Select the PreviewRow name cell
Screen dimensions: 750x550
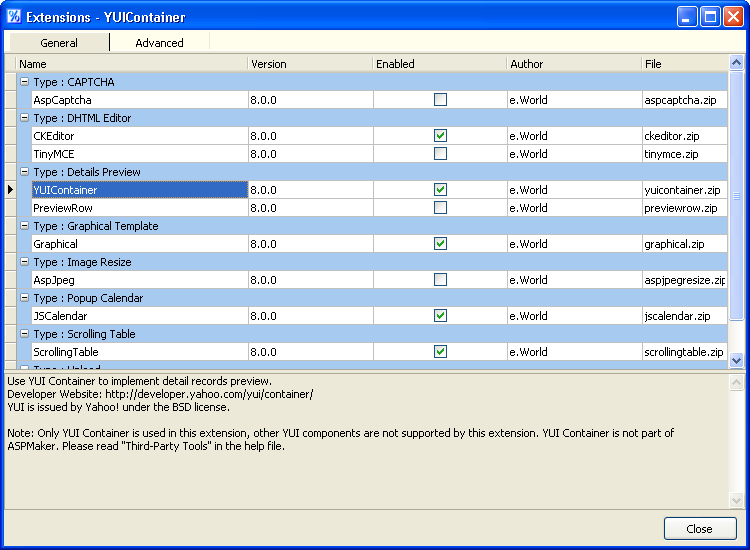140,208
